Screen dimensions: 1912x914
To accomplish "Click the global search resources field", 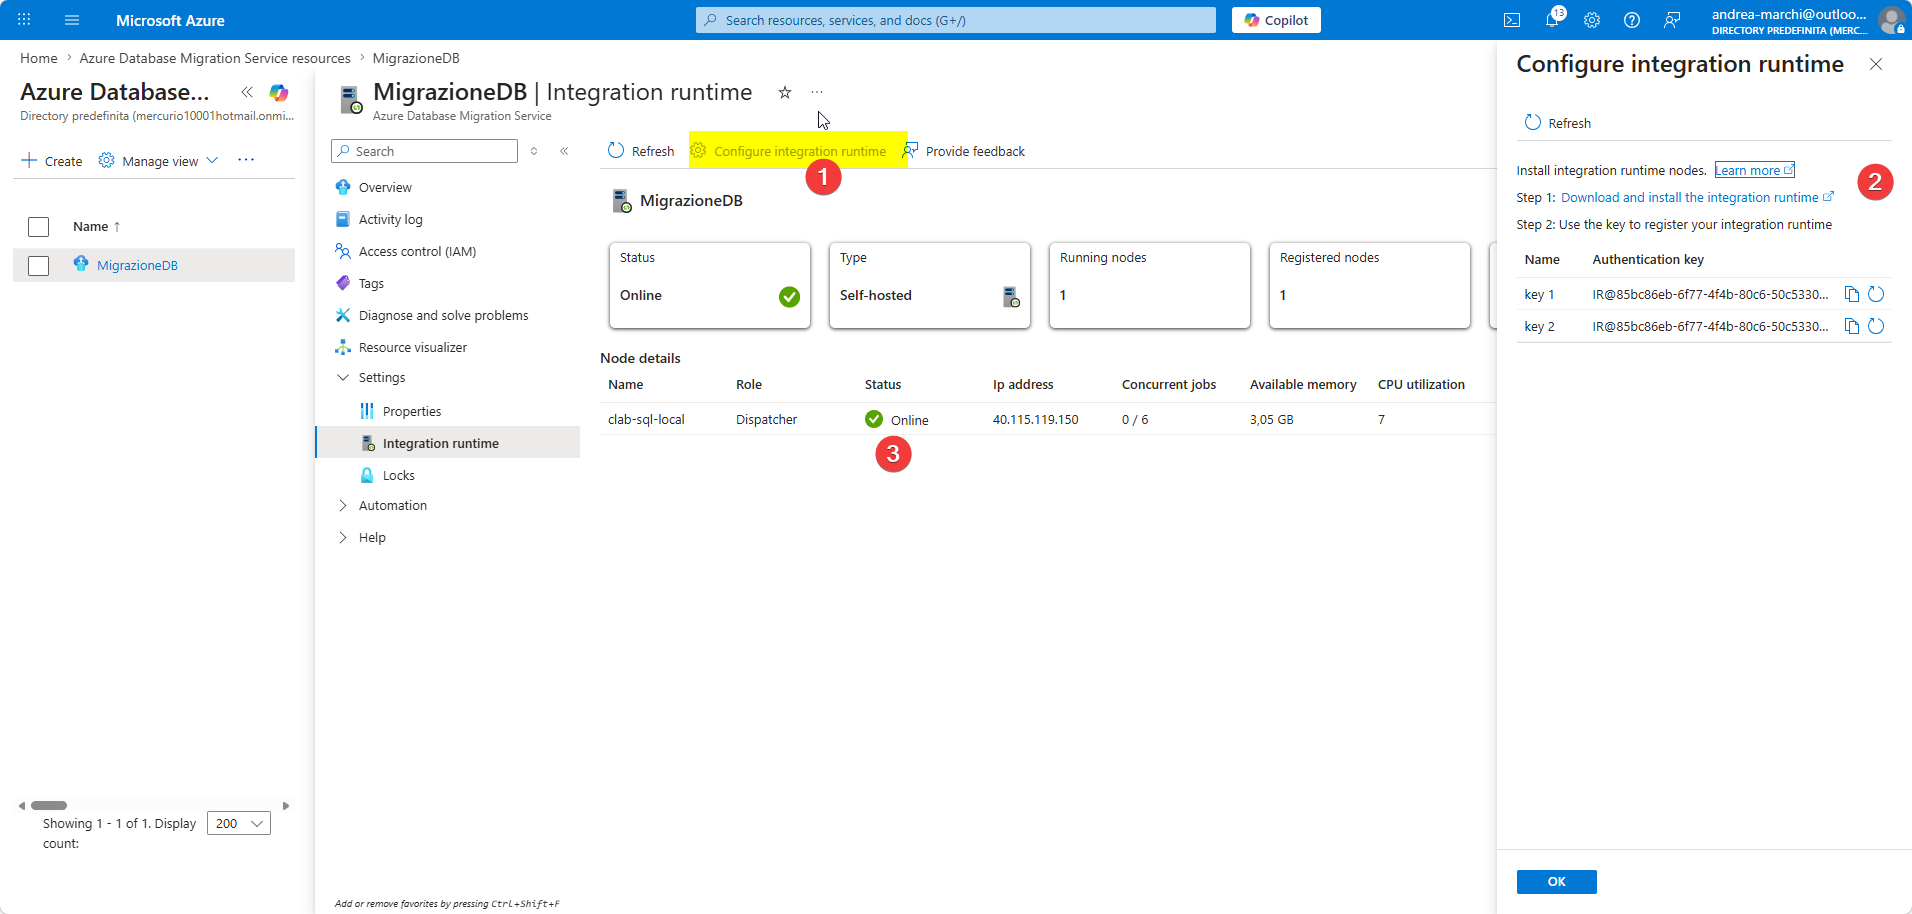I will [x=955, y=20].
